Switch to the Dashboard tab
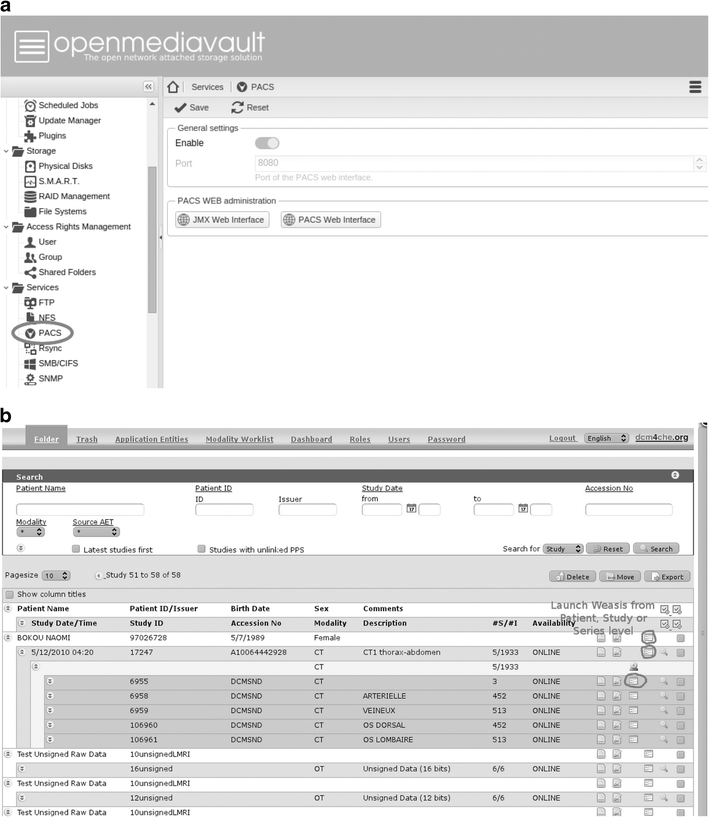Screen dimensions: 709x817 click(x=312, y=439)
